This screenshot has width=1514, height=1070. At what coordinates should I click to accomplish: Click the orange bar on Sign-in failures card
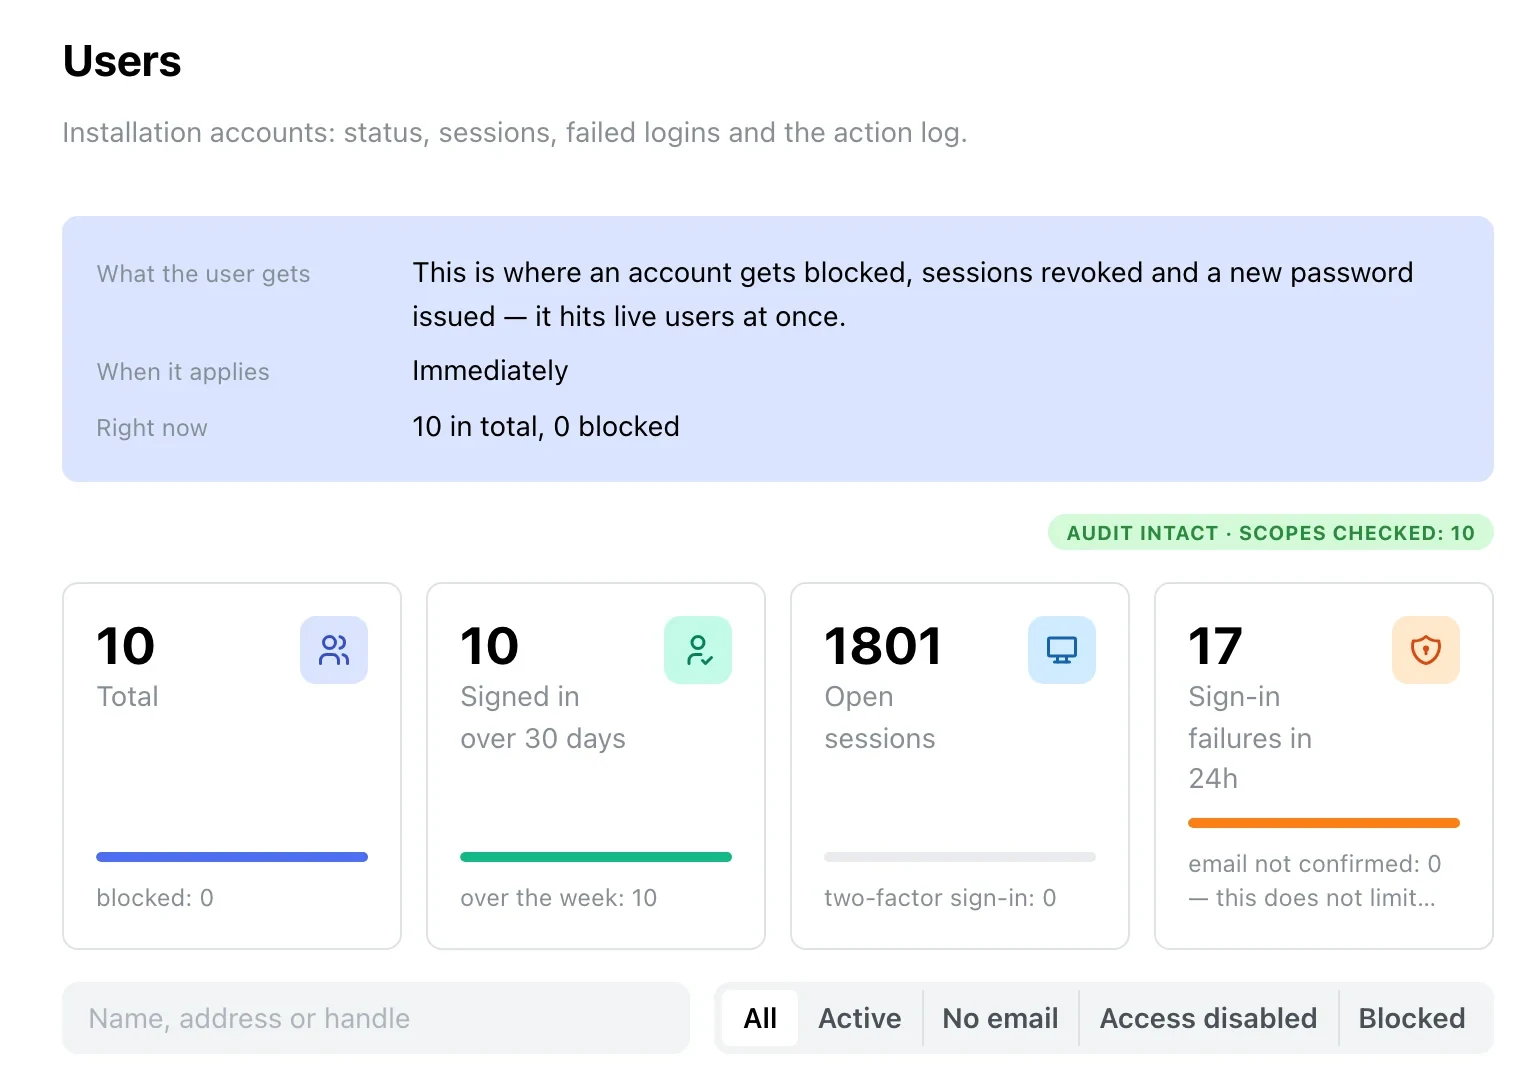[x=1324, y=823]
